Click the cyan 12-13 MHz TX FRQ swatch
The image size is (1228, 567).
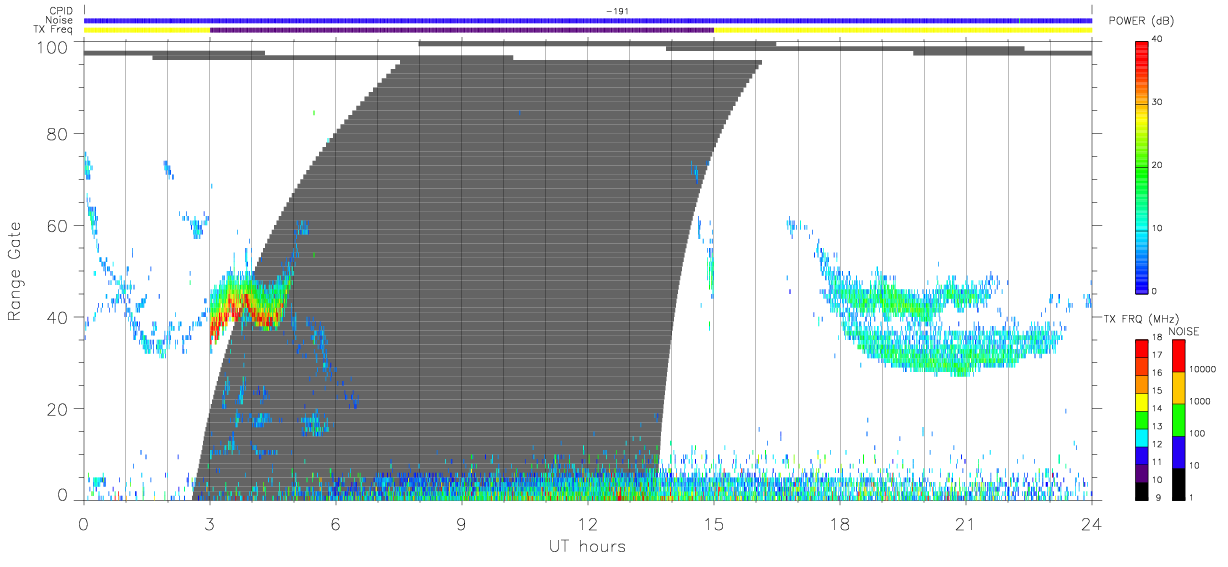(1141, 436)
